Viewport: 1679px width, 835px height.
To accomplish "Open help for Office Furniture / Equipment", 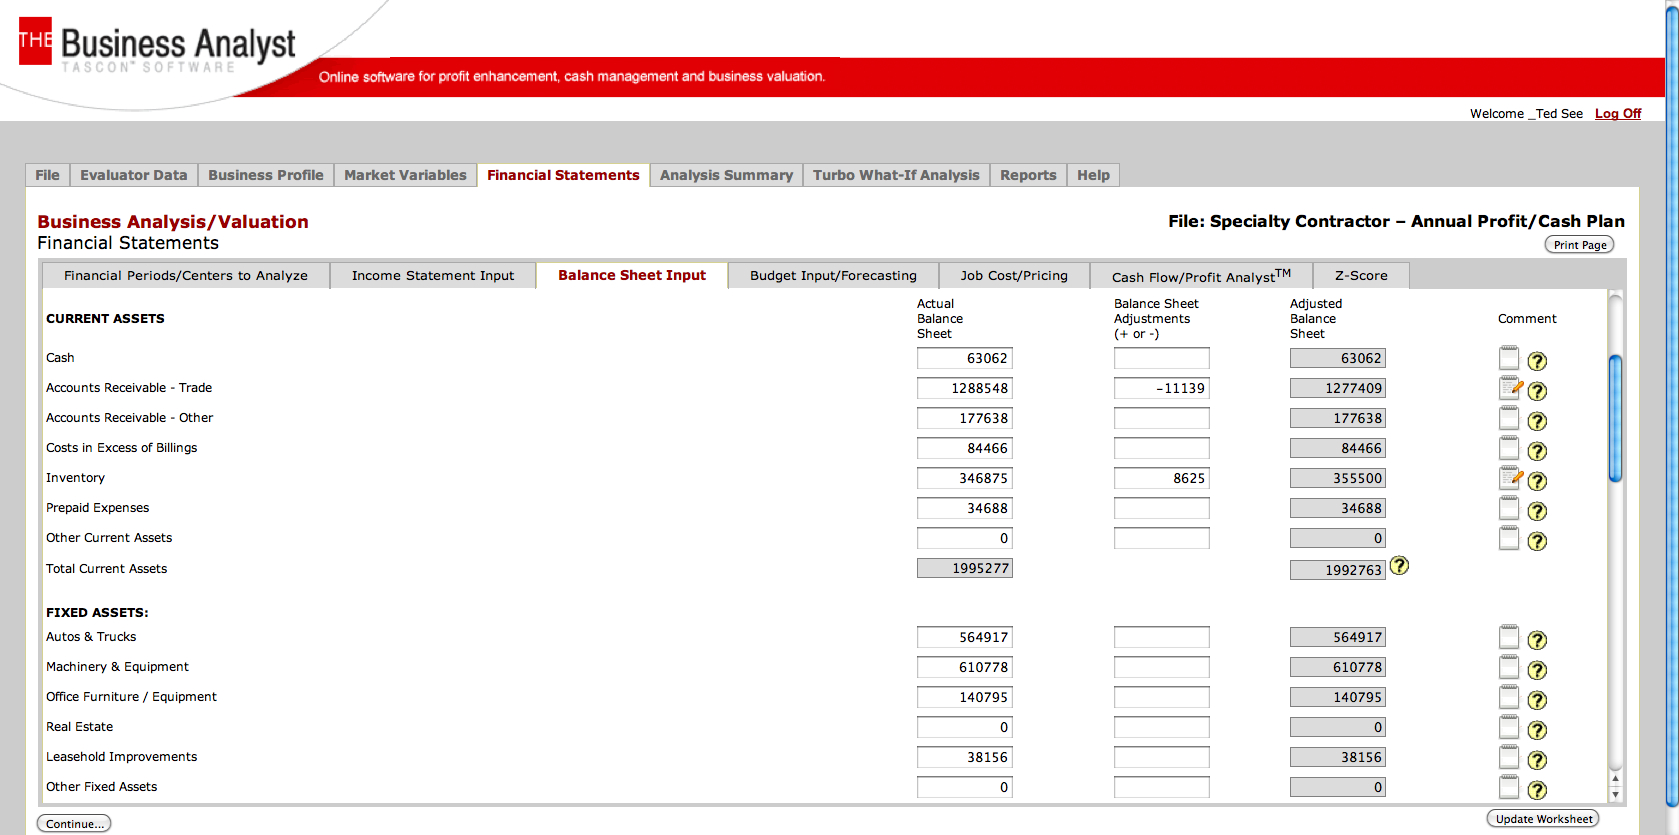I will coord(1537,700).
